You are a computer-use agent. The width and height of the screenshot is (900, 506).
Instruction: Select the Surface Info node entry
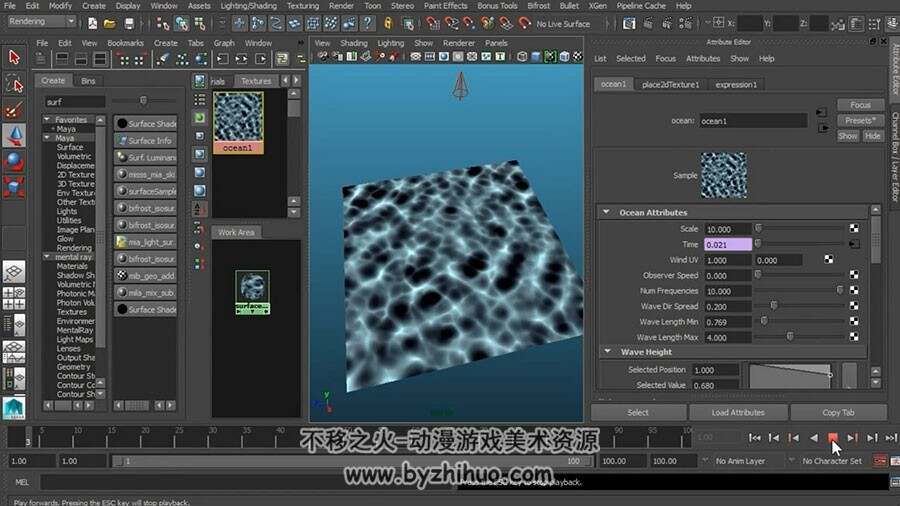coord(145,140)
